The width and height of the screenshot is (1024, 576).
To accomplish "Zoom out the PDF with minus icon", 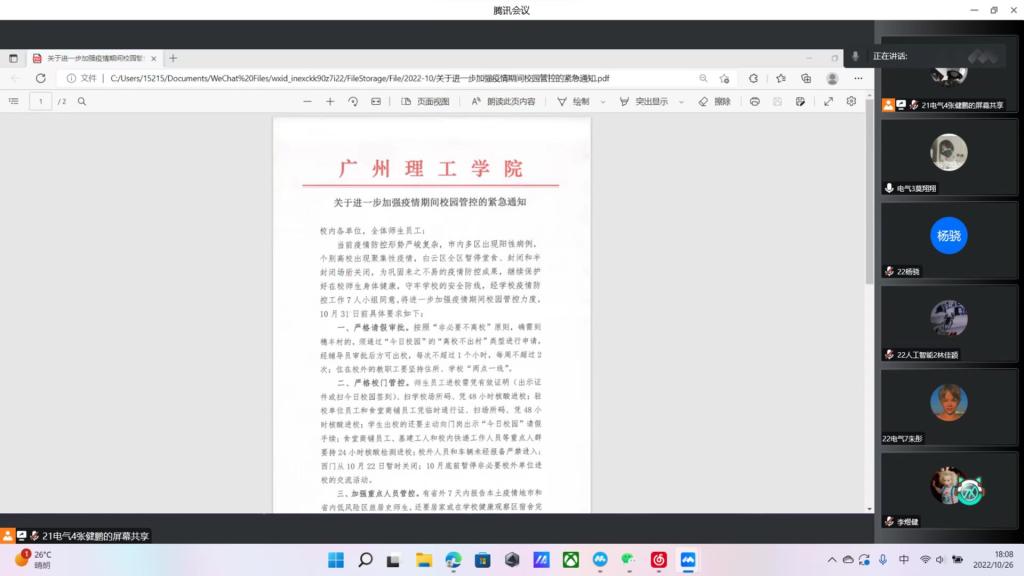I will coord(308,101).
